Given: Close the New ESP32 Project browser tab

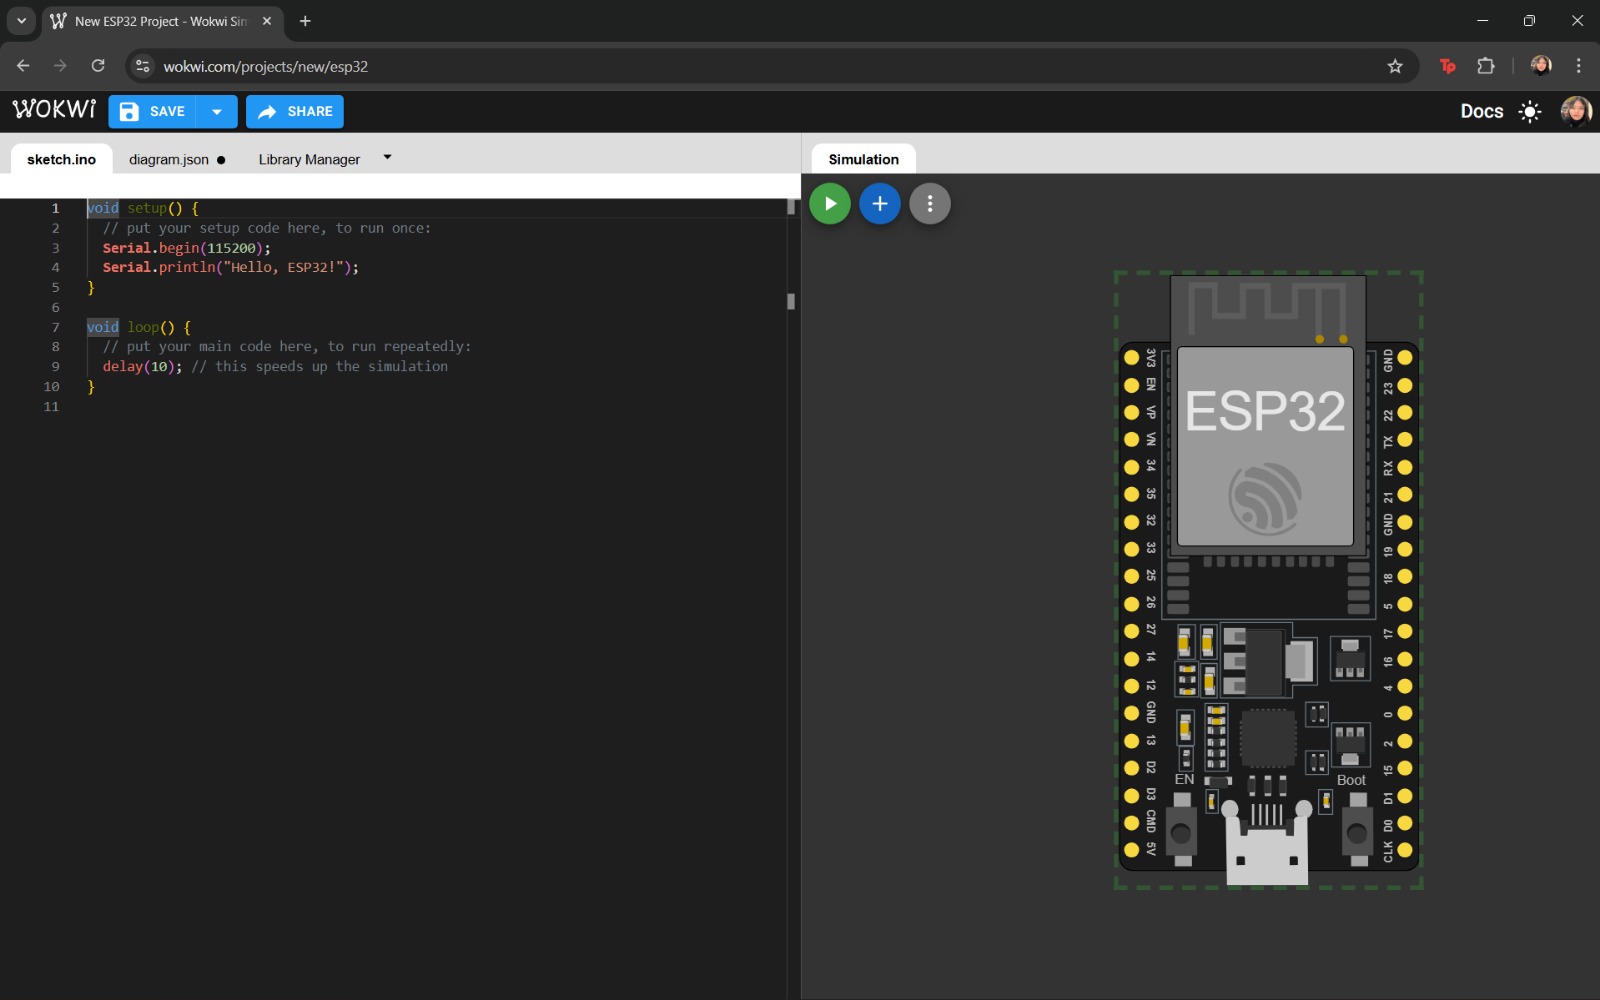Looking at the screenshot, I should click(x=267, y=21).
